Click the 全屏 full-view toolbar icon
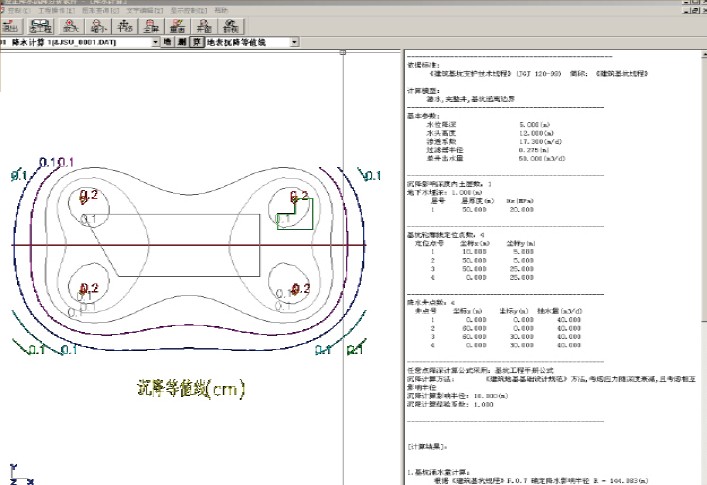707x485 pixels. [x=151, y=26]
